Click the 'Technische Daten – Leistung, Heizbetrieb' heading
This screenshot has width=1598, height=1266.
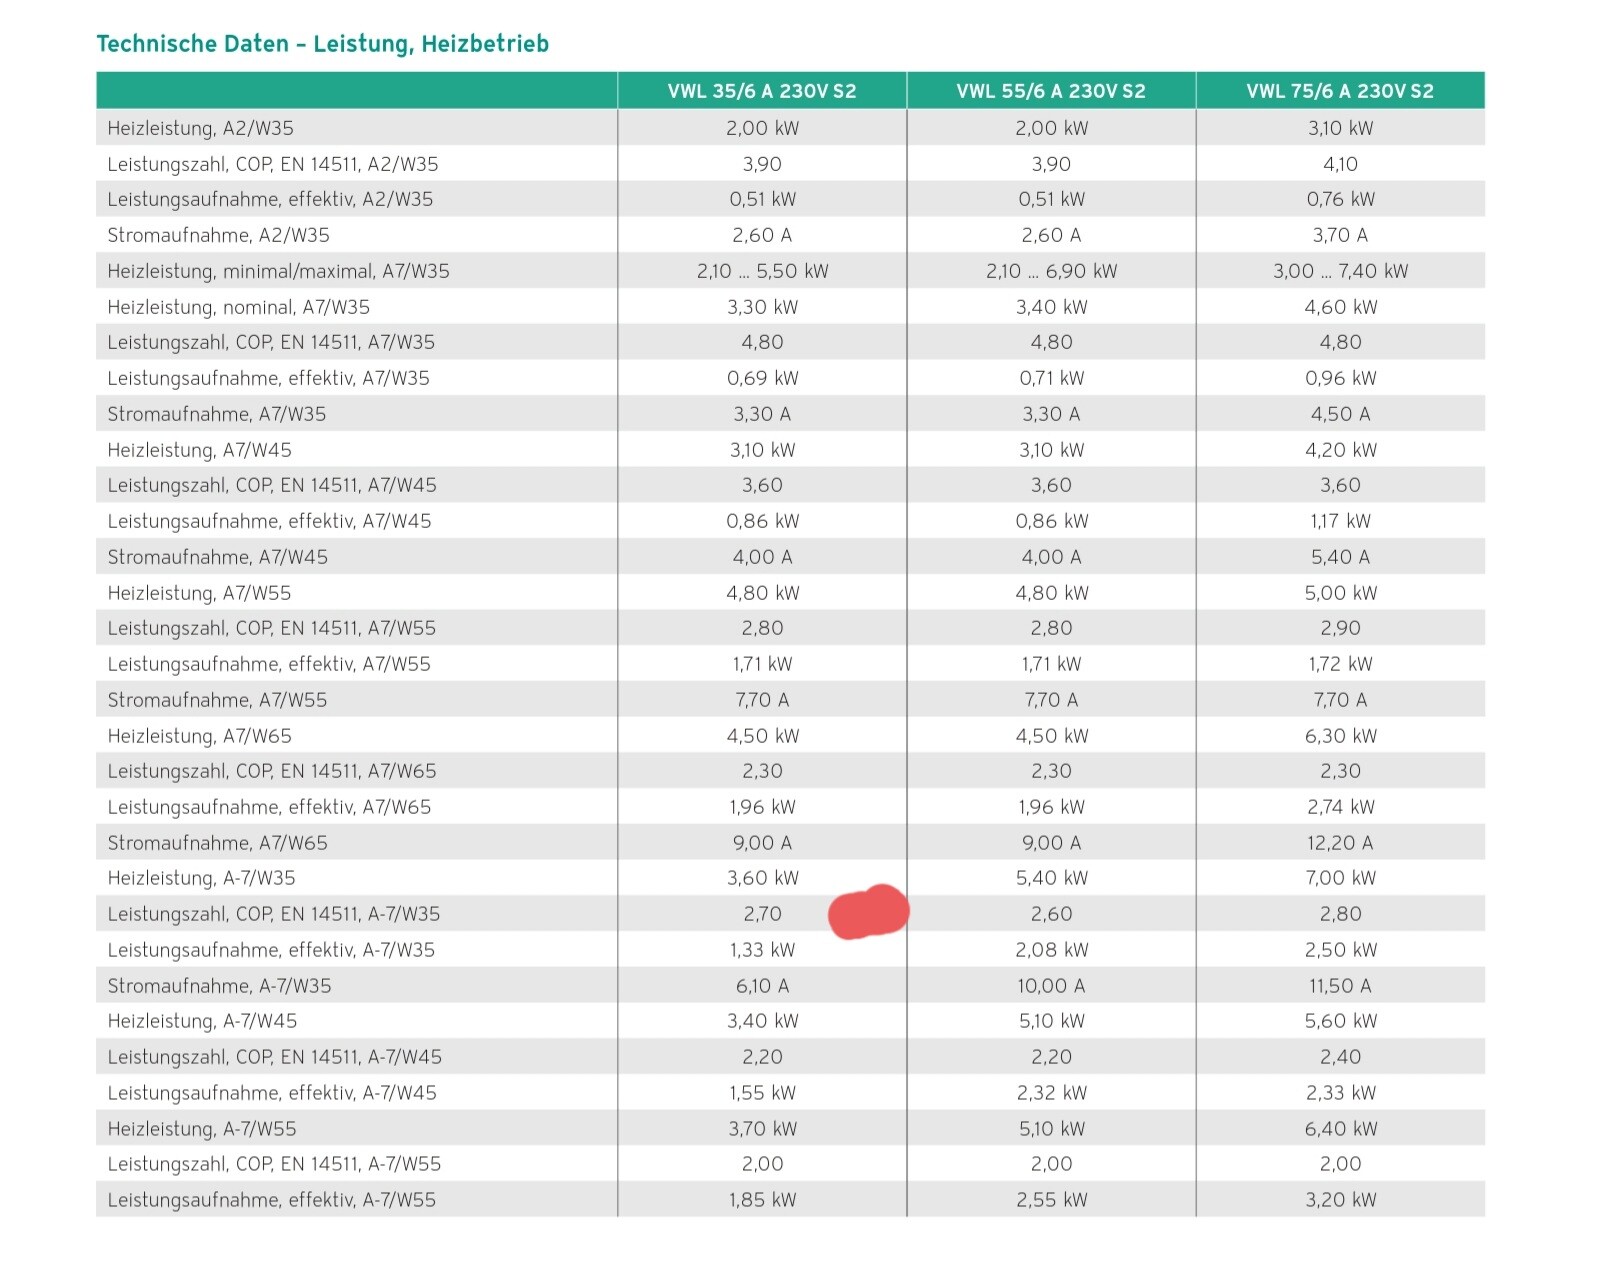coord(322,44)
